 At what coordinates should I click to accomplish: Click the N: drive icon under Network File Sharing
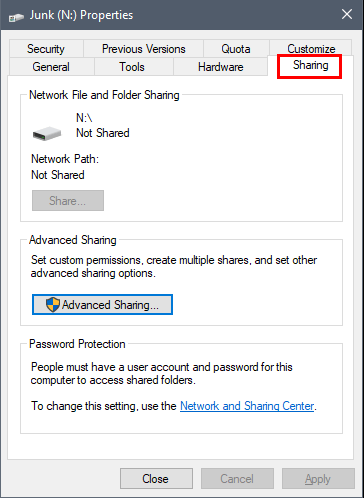pos(47,133)
